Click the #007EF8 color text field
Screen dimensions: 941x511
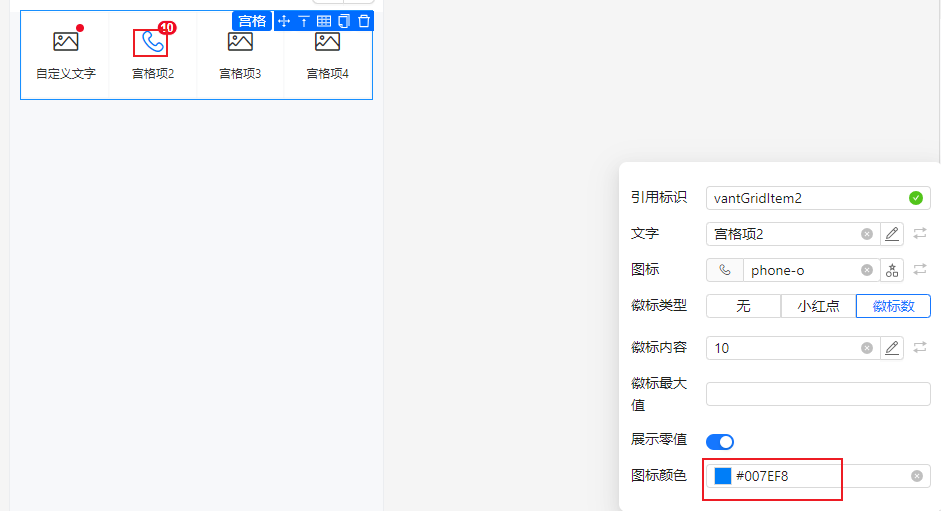(819, 476)
